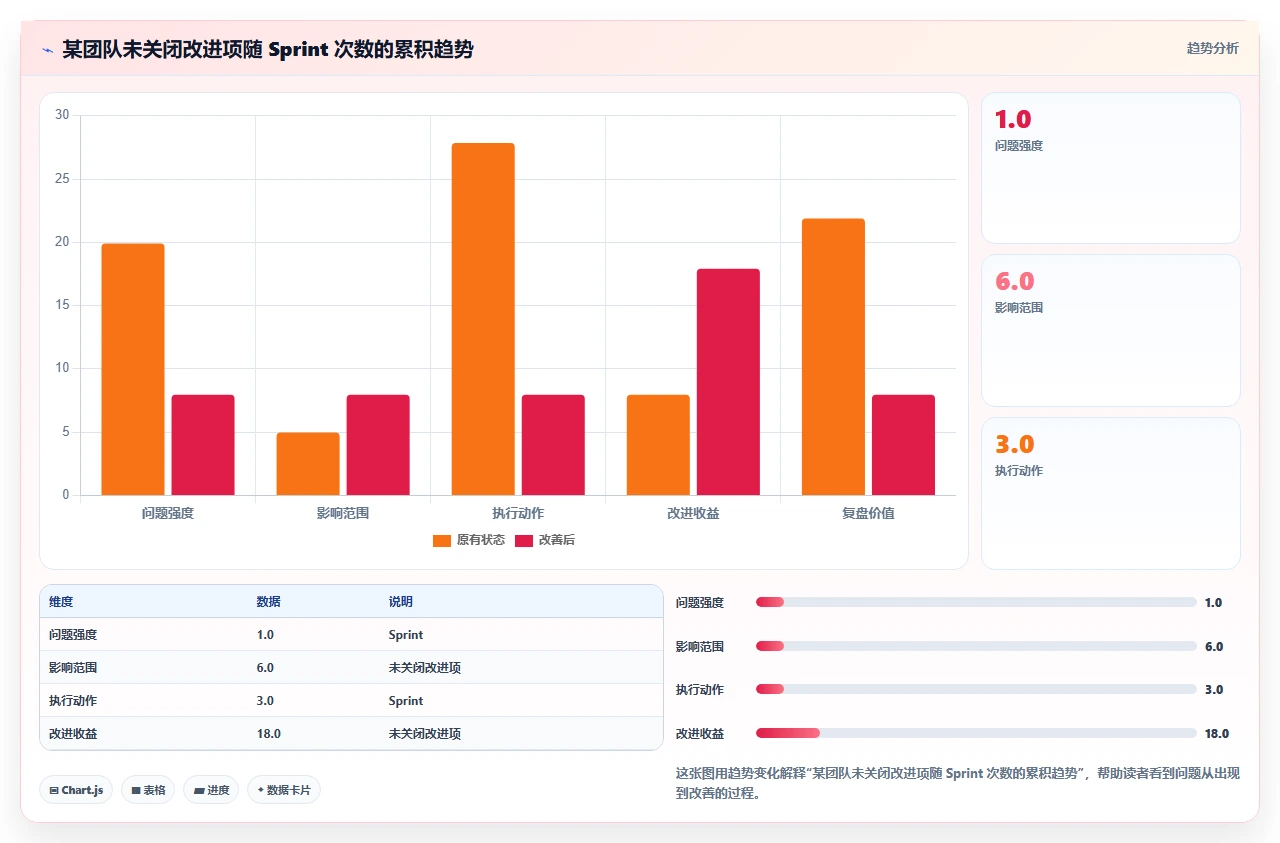The image size is (1280, 843).
Task: Click the trend icon beside the title
Action: click(x=47, y=50)
